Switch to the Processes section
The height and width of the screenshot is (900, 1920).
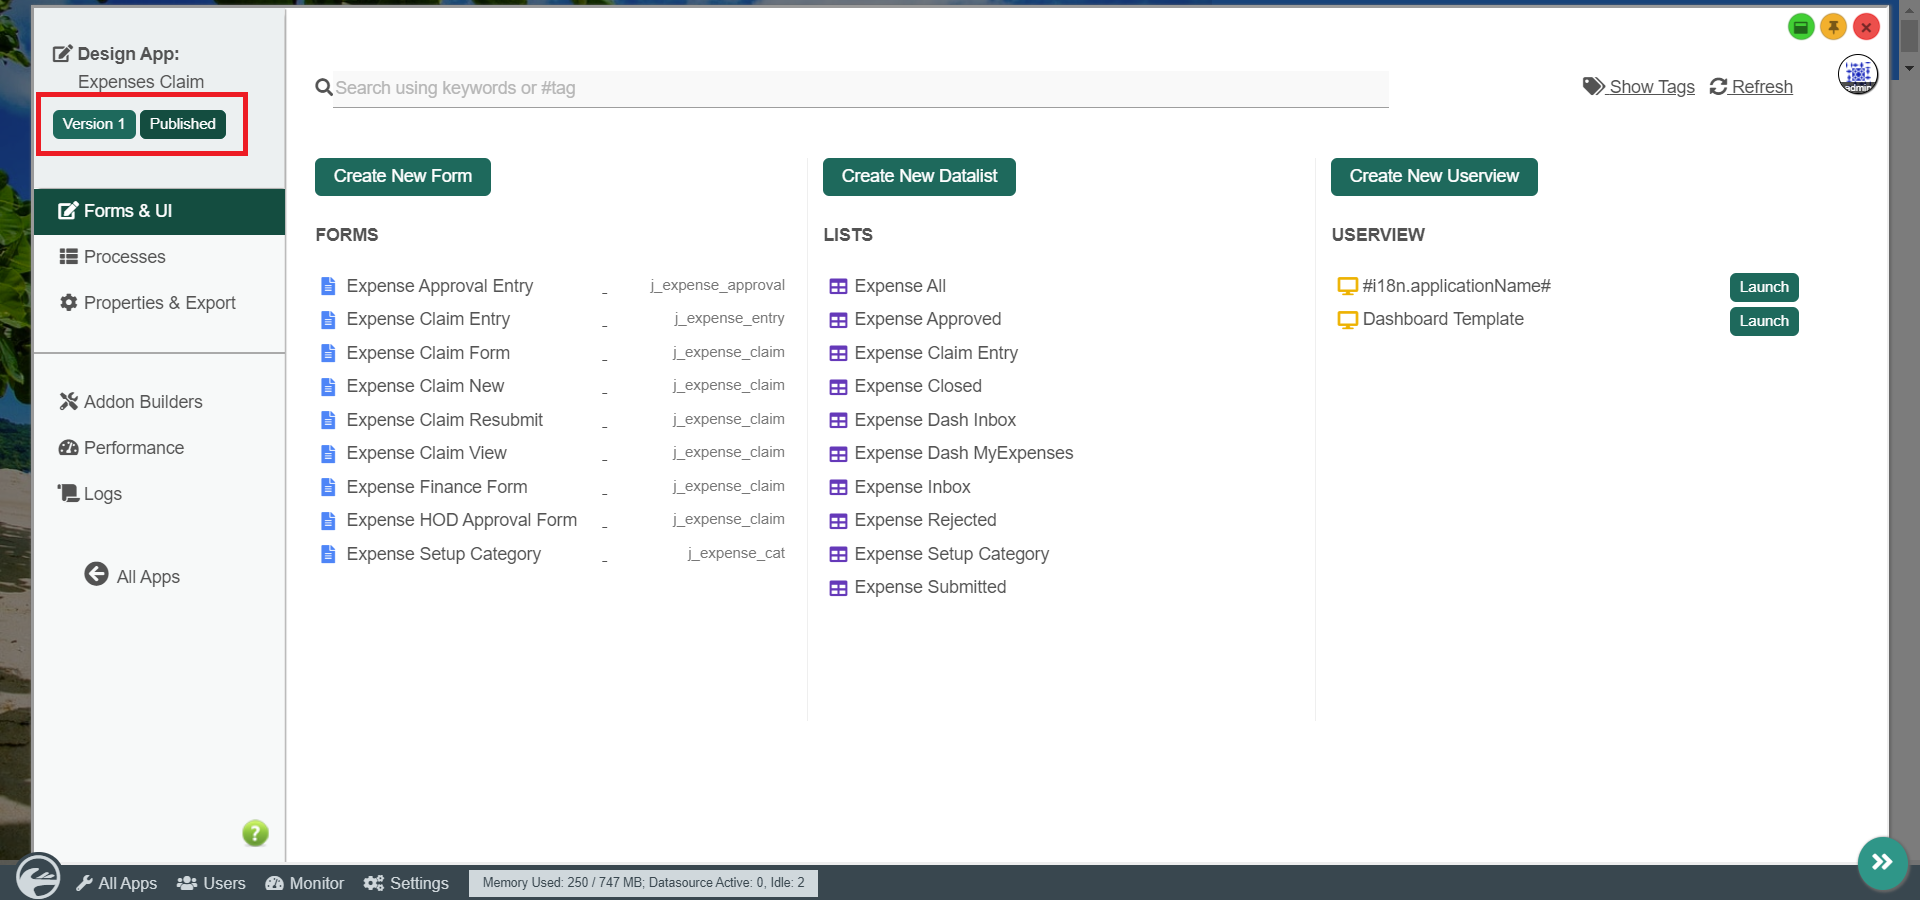pyautogui.click(x=124, y=257)
